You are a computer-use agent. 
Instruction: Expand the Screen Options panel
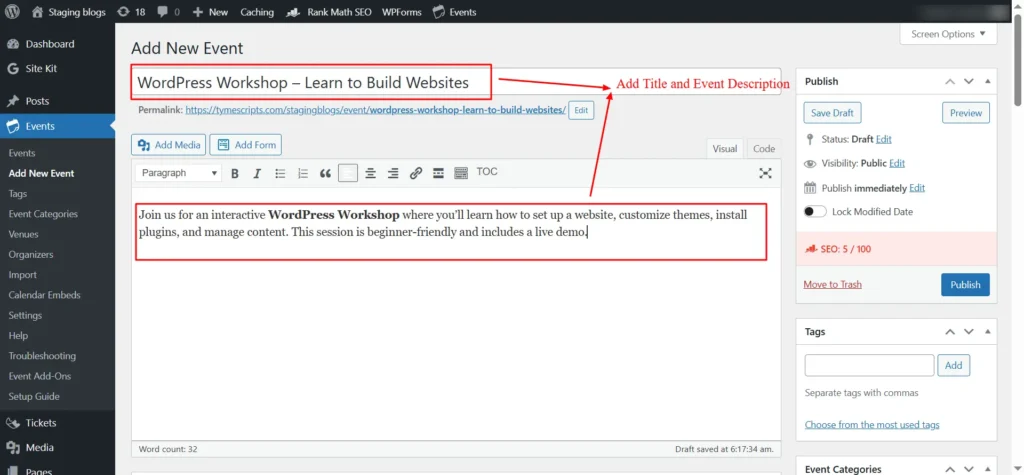coord(948,34)
